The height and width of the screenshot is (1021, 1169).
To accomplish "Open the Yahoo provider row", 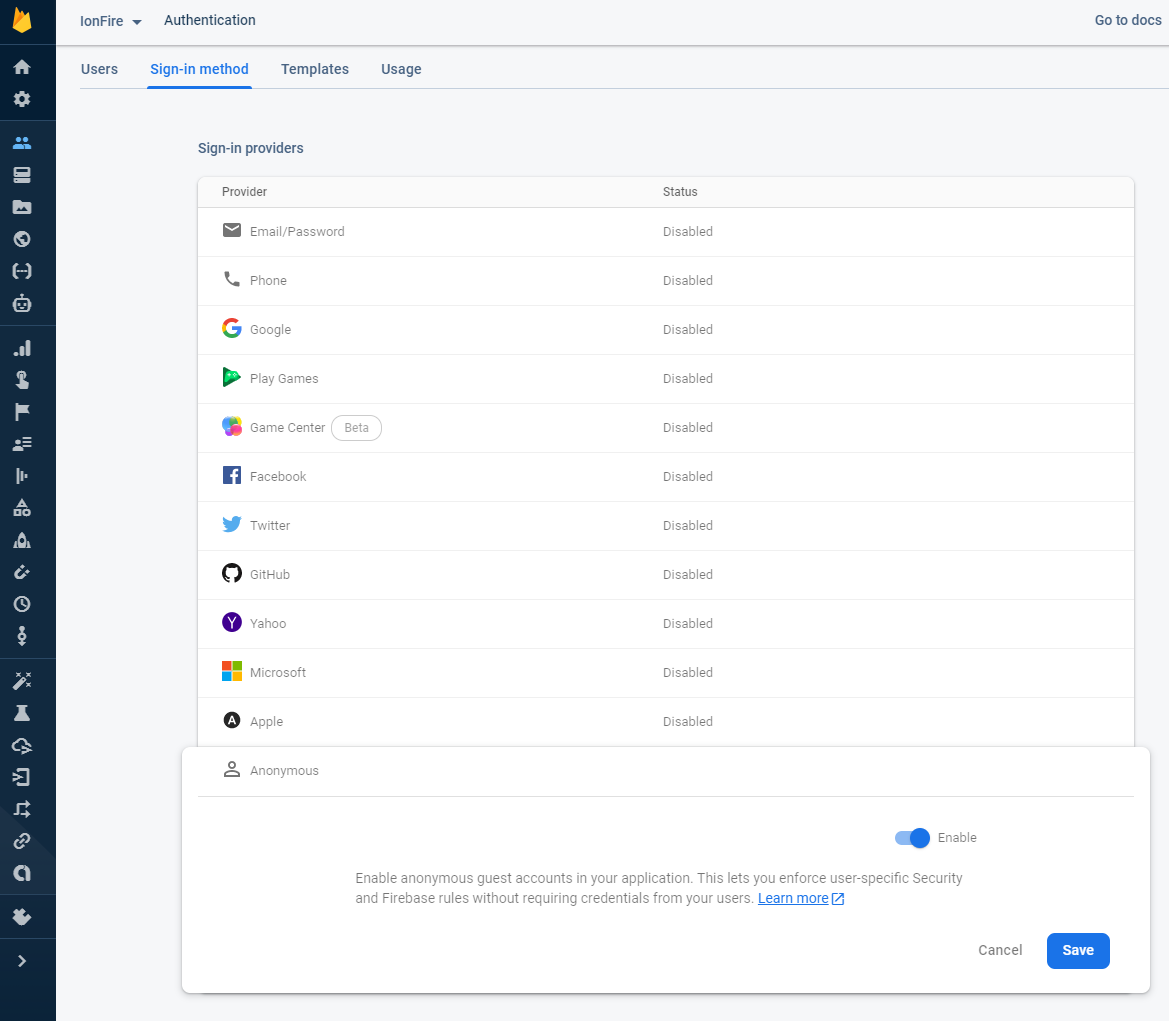I will pyautogui.click(x=666, y=624).
